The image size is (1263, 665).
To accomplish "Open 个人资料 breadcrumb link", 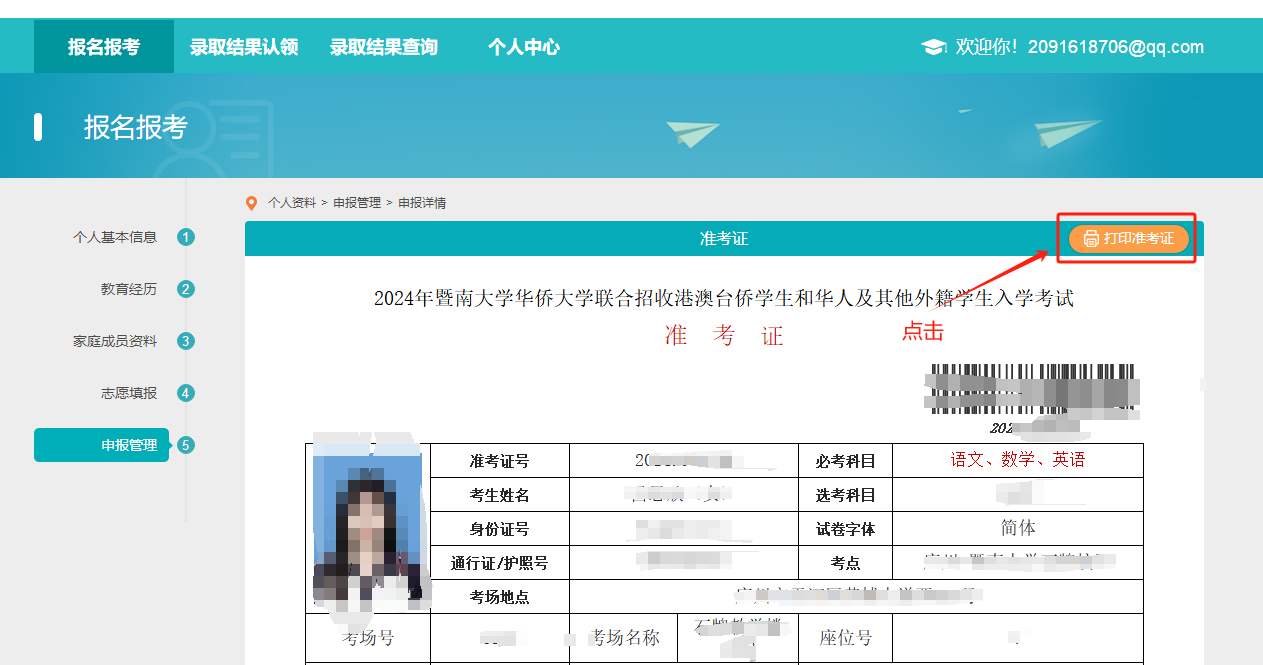I will [x=292, y=203].
